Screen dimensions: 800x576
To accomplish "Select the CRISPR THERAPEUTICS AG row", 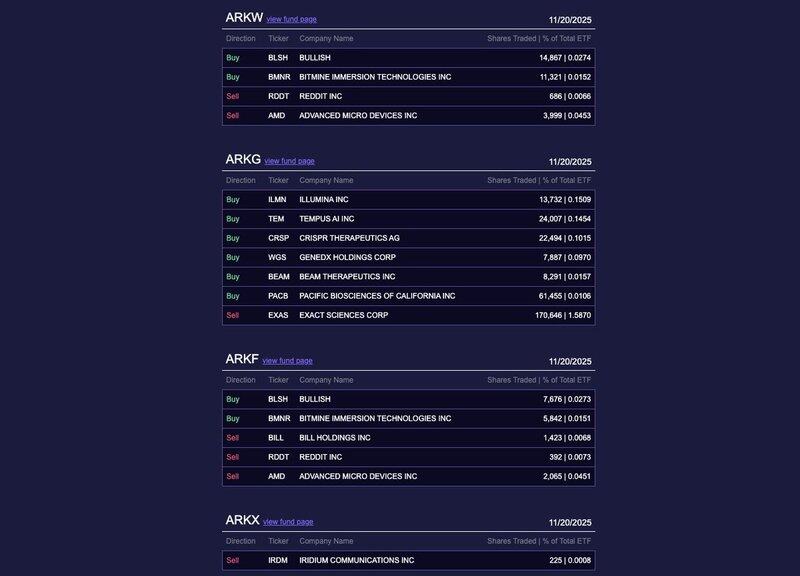I will click(x=408, y=238).
